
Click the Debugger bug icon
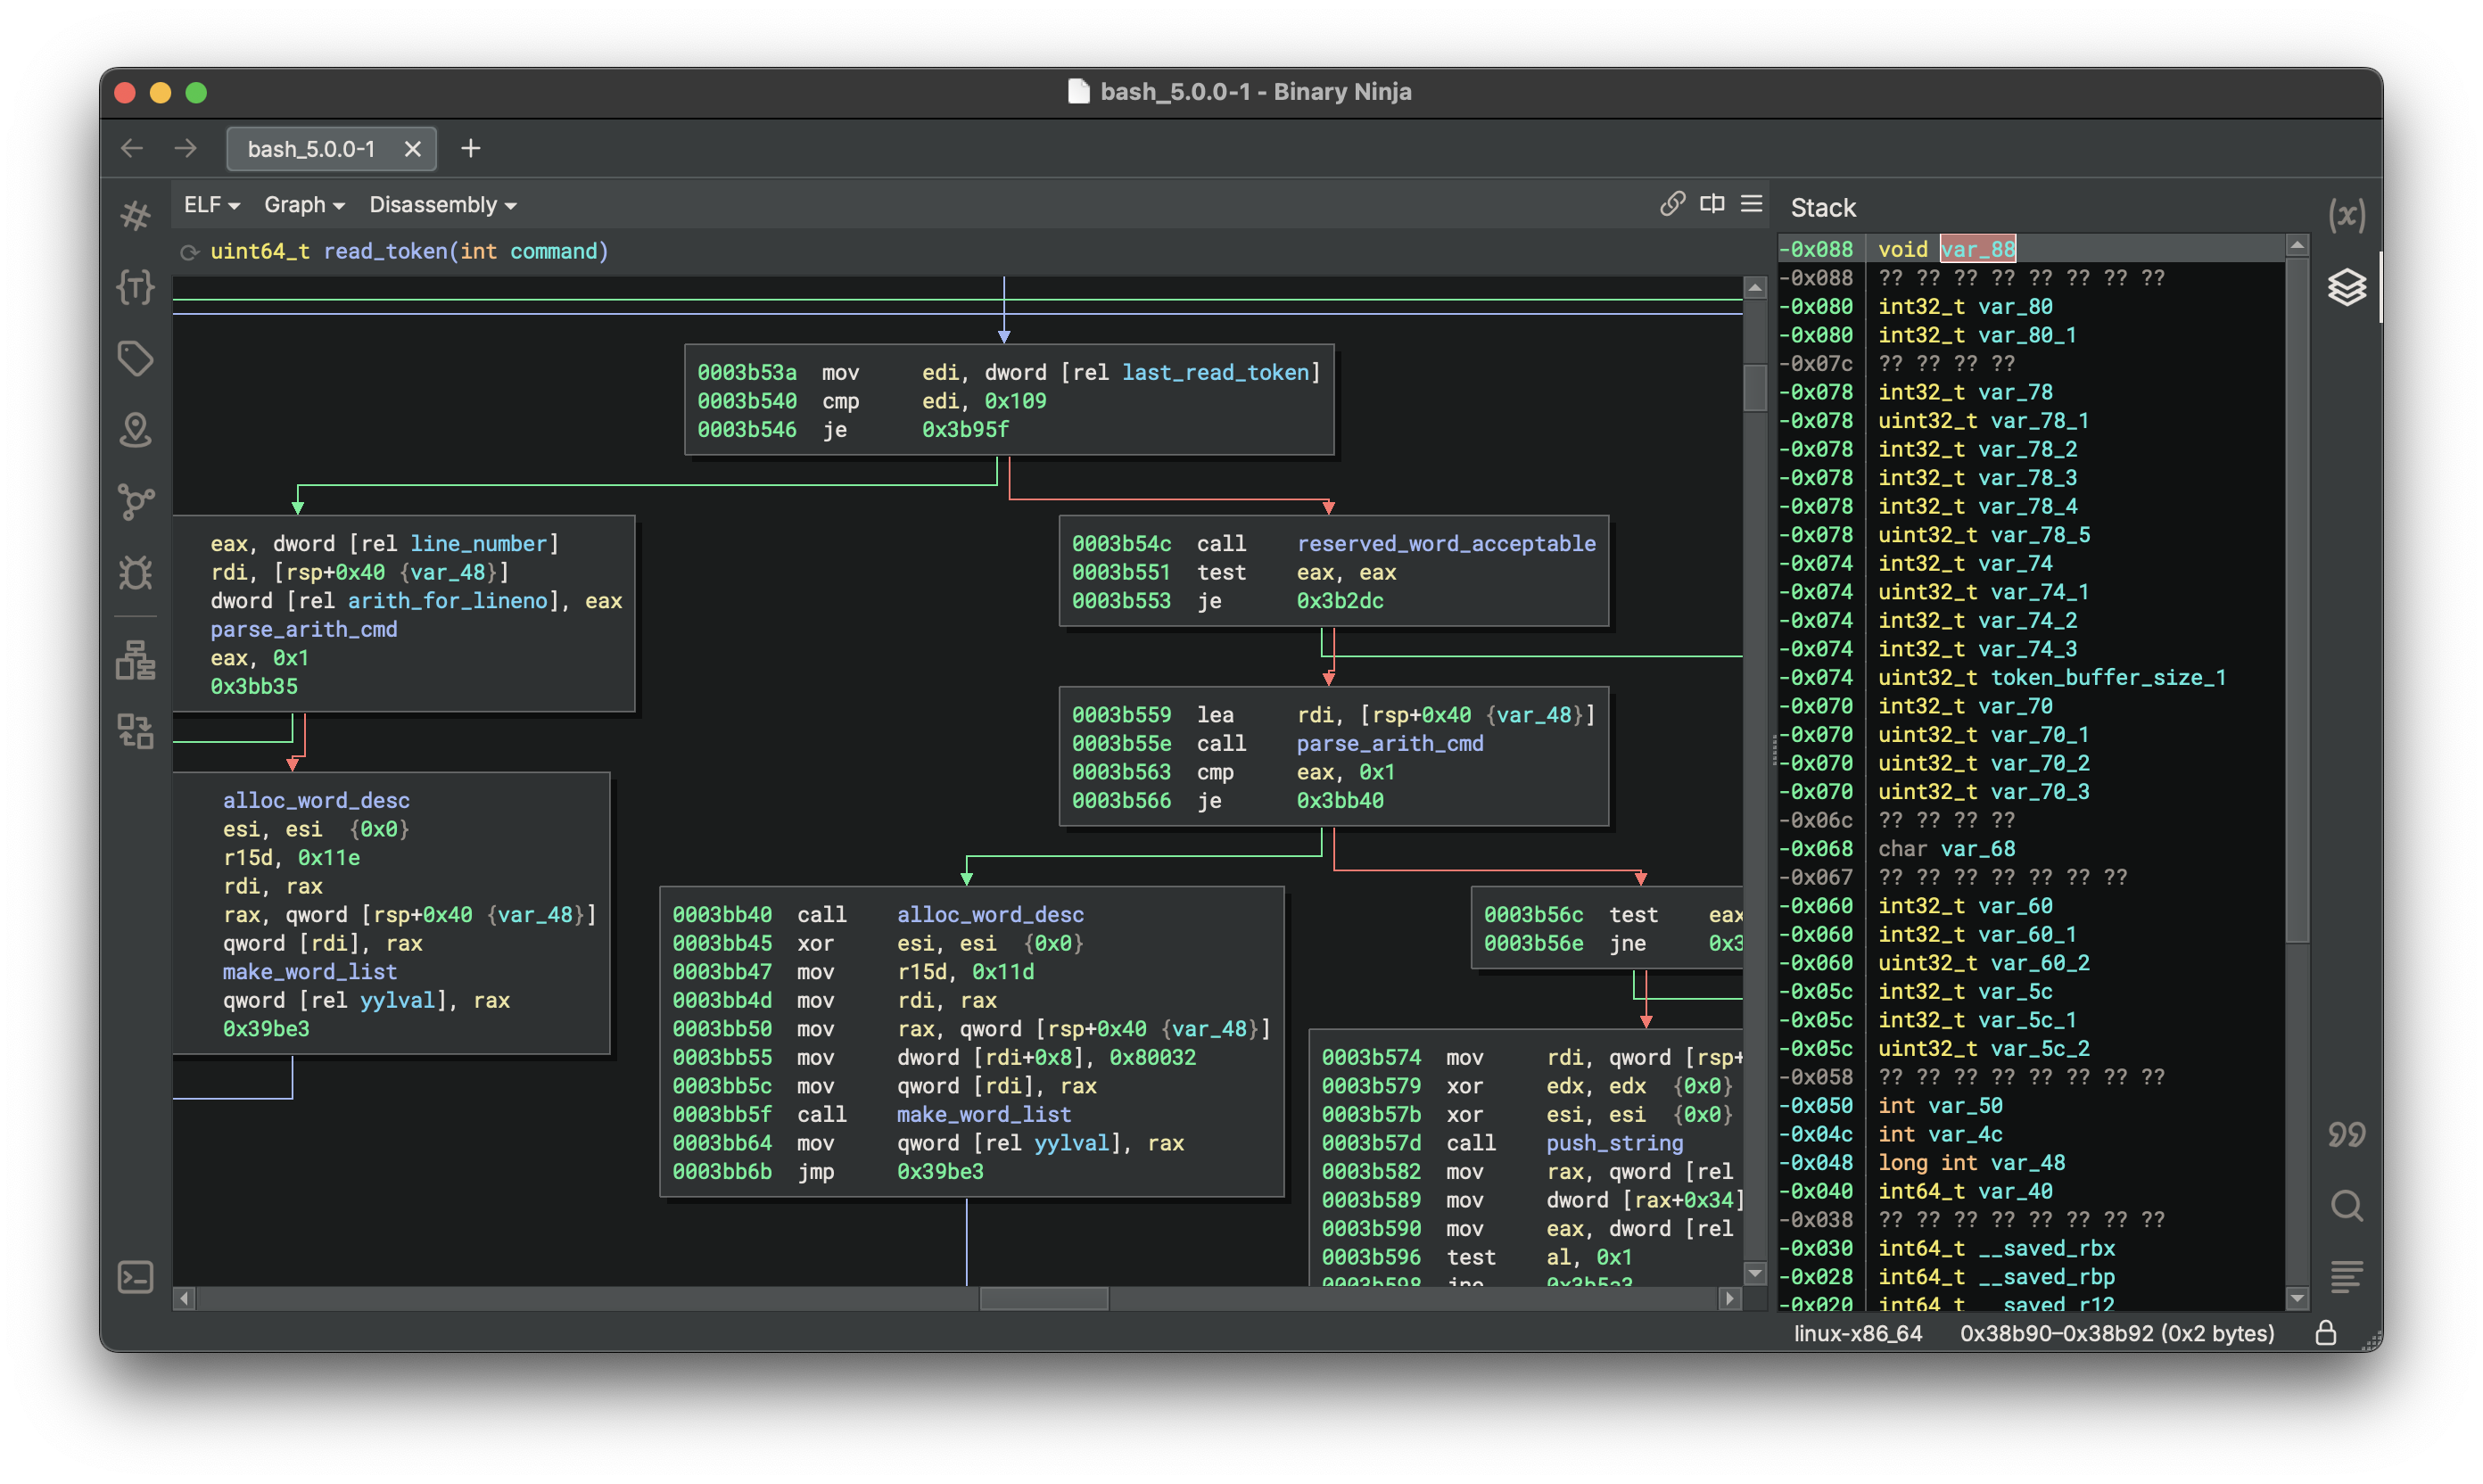[x=135, y=573]
